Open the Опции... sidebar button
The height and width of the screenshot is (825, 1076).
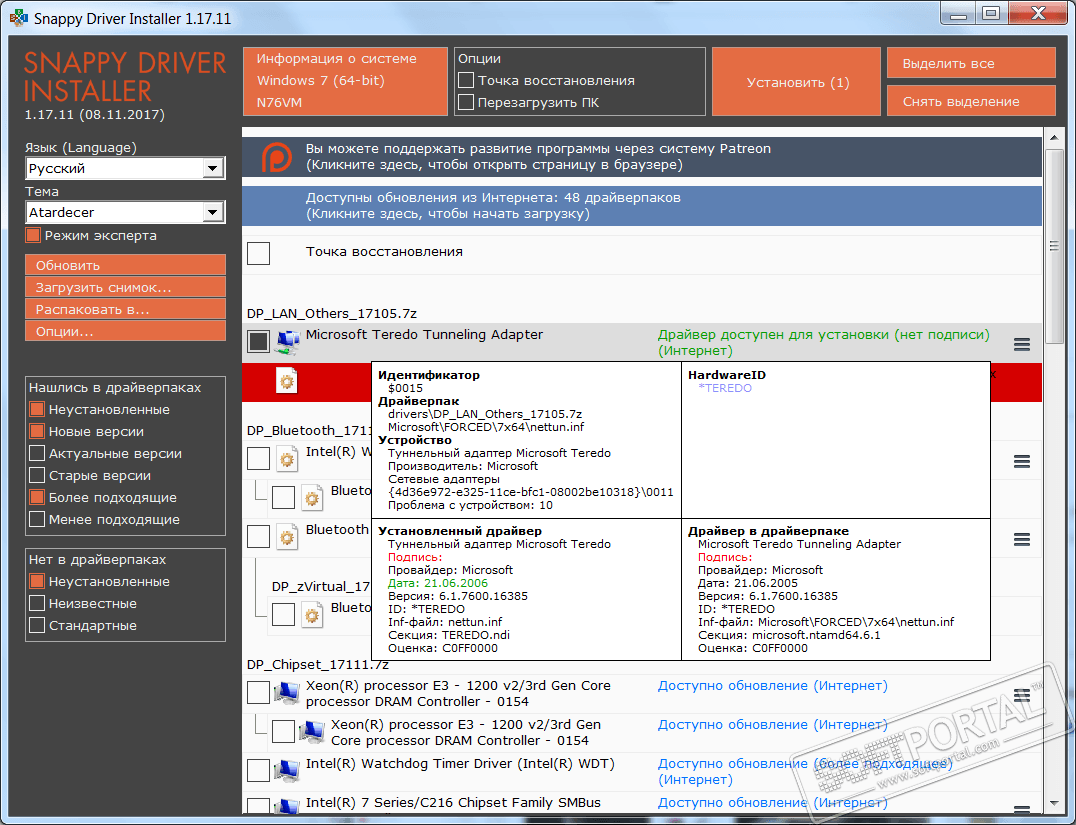tap(126, 331)
